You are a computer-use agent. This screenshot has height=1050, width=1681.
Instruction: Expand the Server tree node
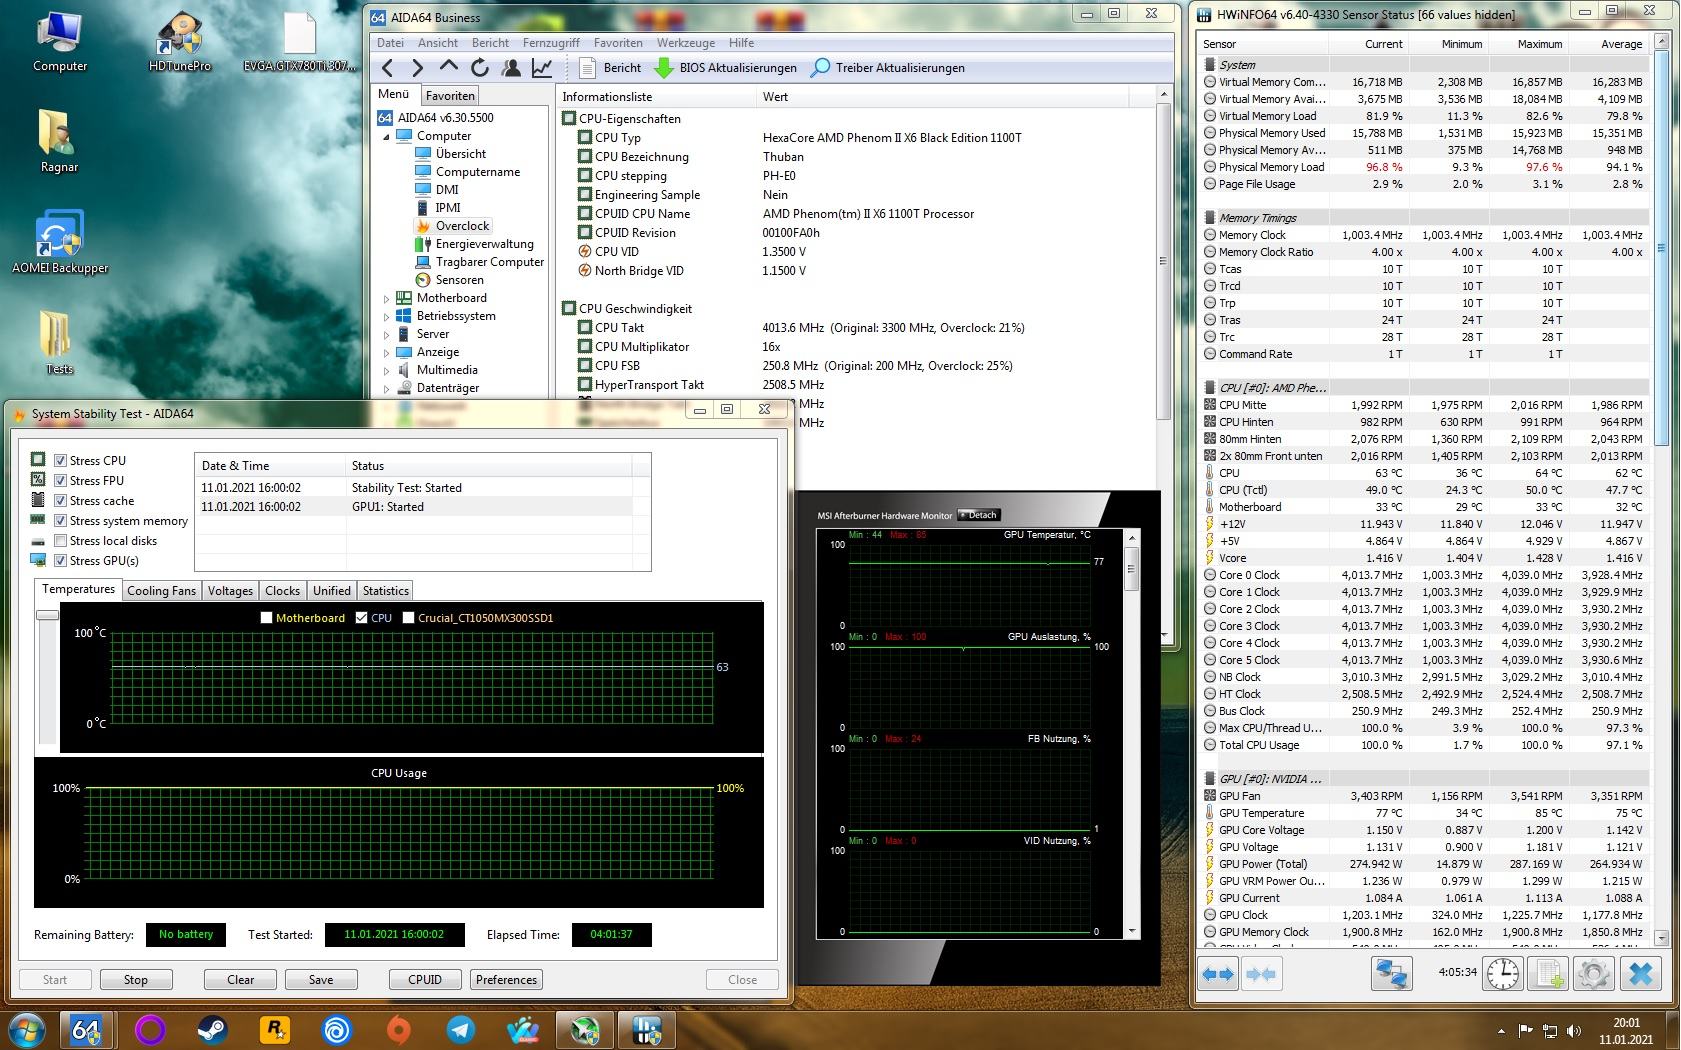[x=386, y=334]
